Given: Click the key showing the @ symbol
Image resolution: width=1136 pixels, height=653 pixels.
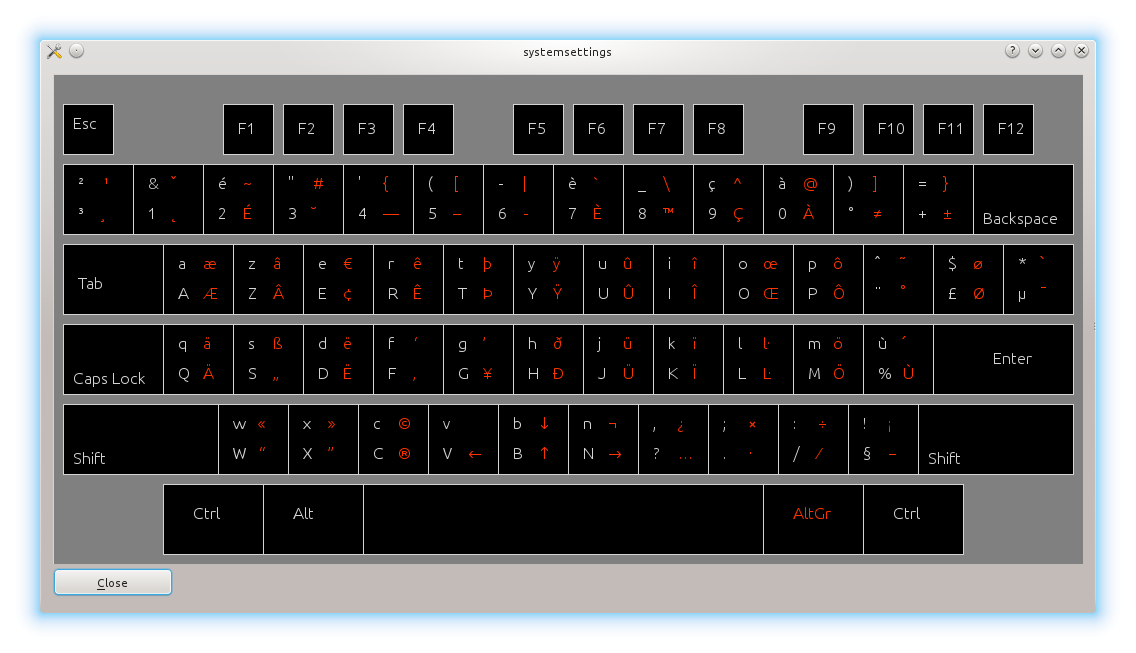Looking at the screenshot, I should pos(798,200).
